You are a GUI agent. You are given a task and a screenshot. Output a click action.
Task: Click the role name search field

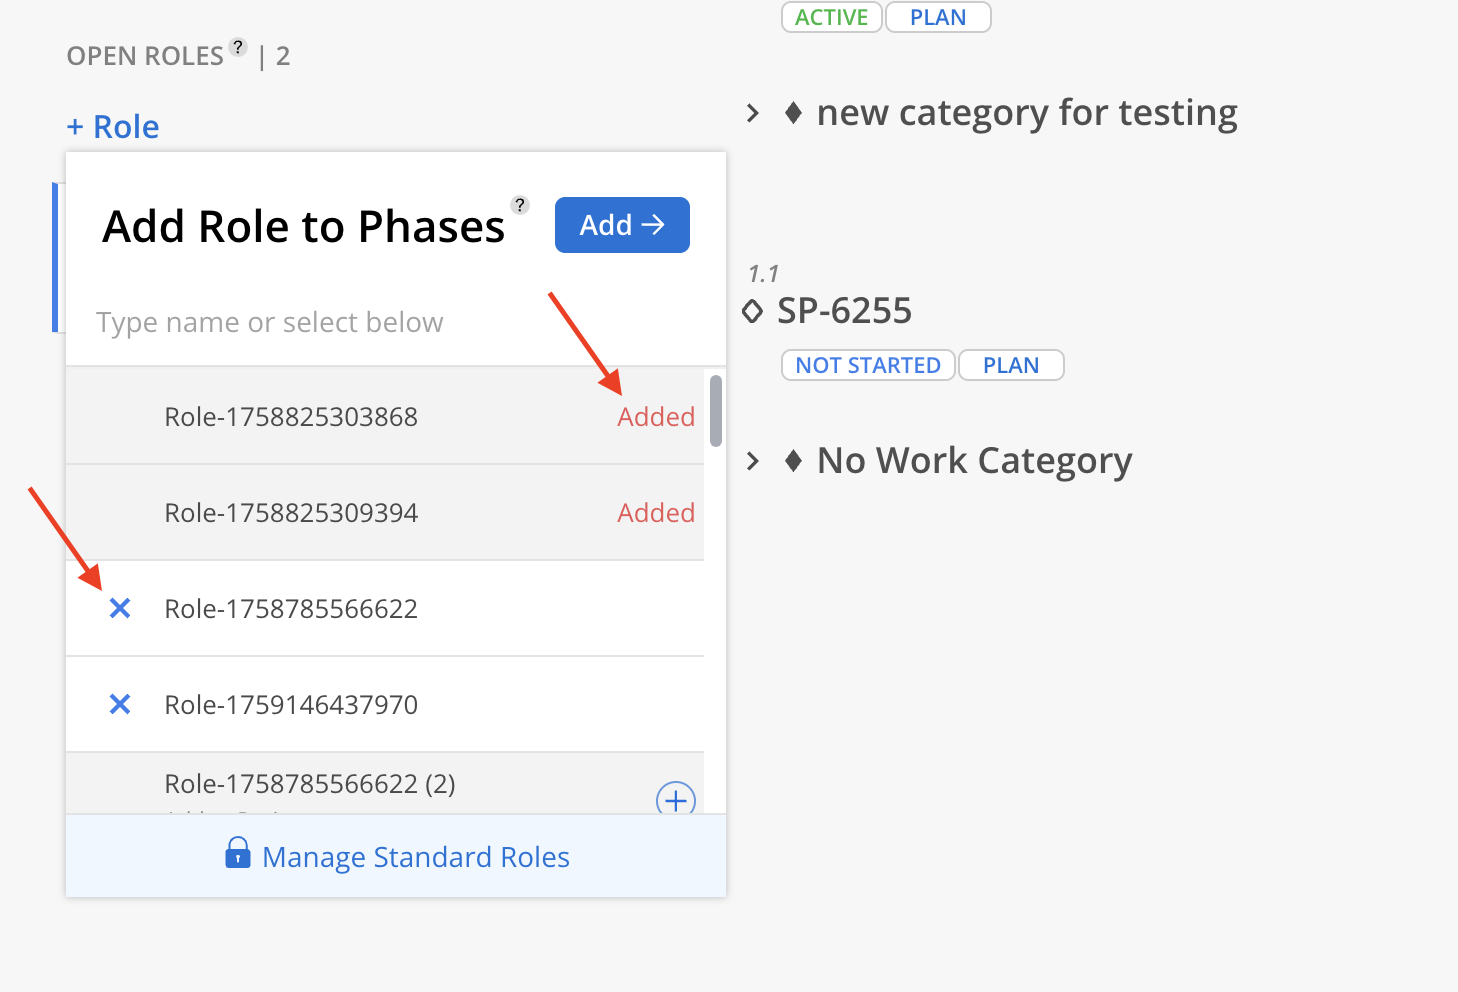[x=300, y=322]
